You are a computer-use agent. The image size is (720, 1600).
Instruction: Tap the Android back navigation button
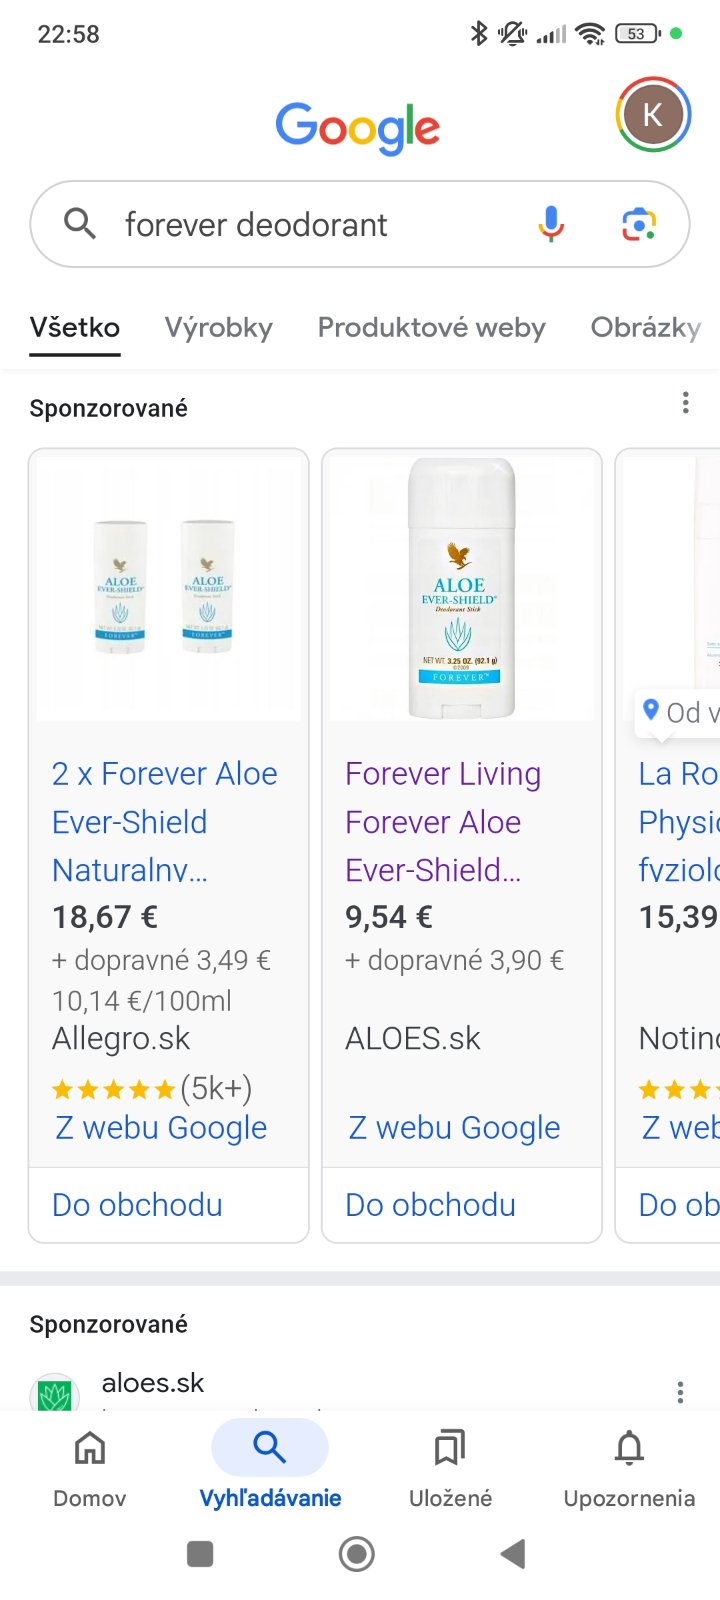coord(513,1554)
